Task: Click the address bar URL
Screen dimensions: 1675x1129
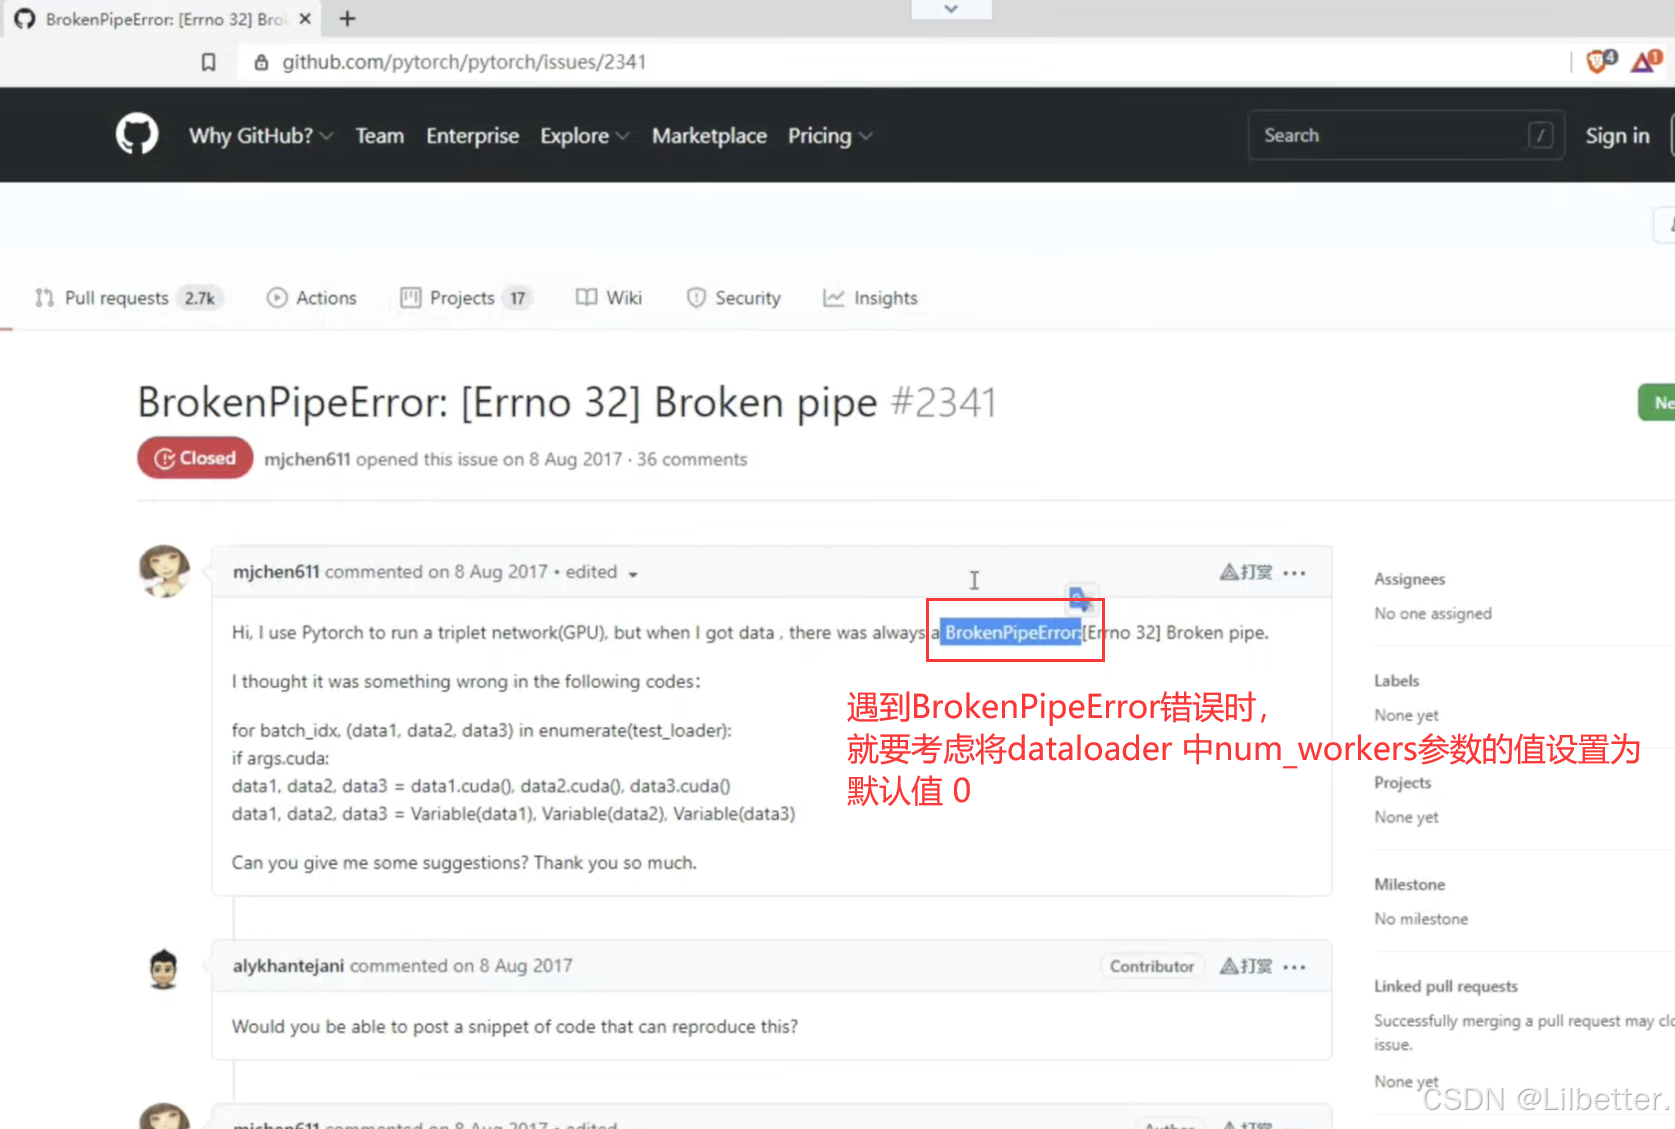Action: point(464,62)
